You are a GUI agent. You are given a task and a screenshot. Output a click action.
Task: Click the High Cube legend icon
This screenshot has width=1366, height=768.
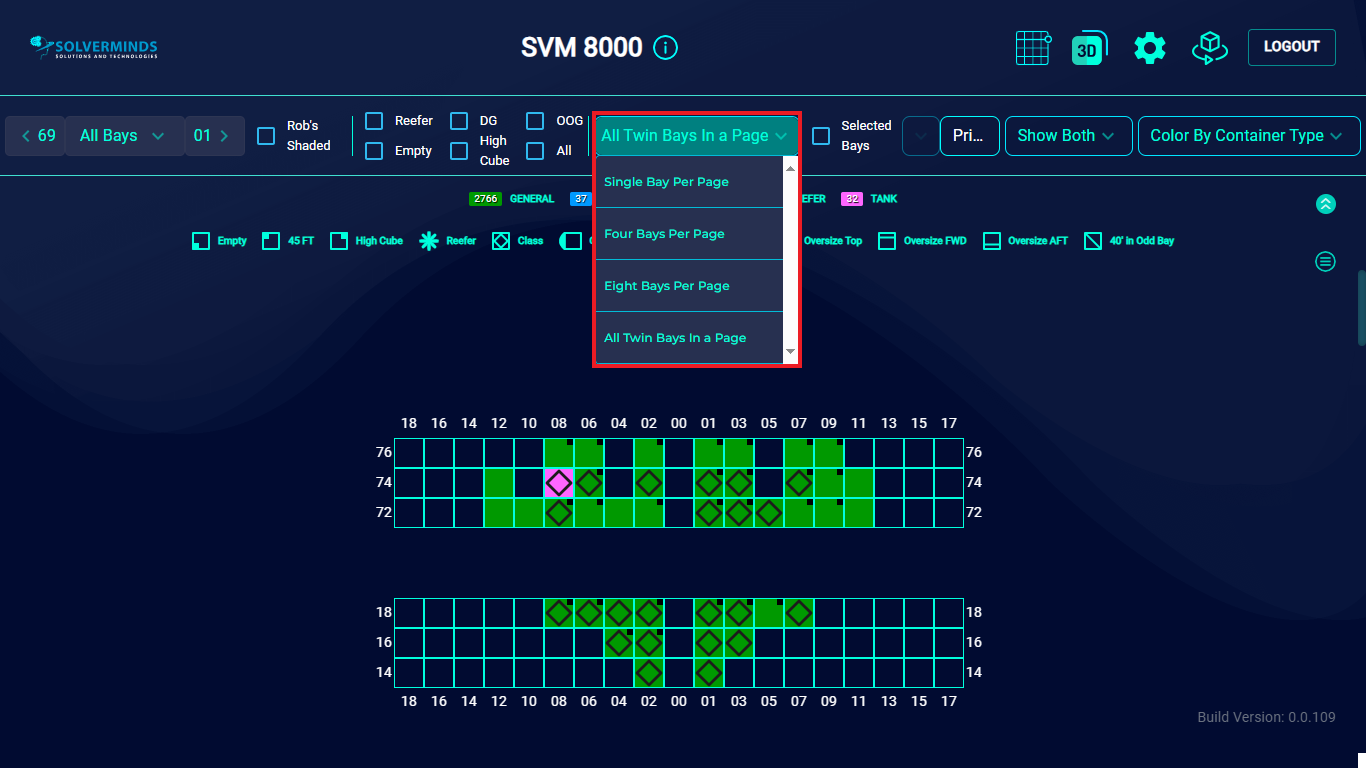339,241
